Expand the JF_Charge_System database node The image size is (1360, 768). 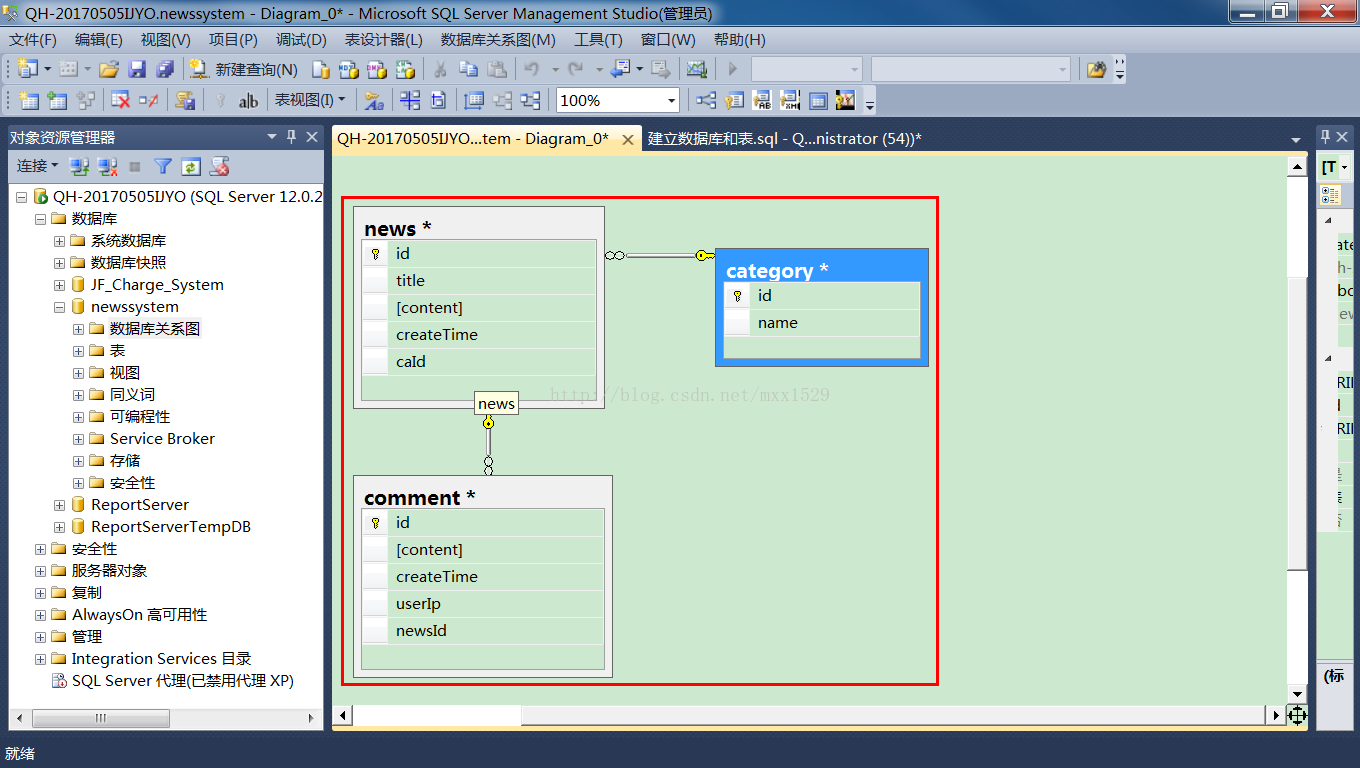[x=59, y=285]
